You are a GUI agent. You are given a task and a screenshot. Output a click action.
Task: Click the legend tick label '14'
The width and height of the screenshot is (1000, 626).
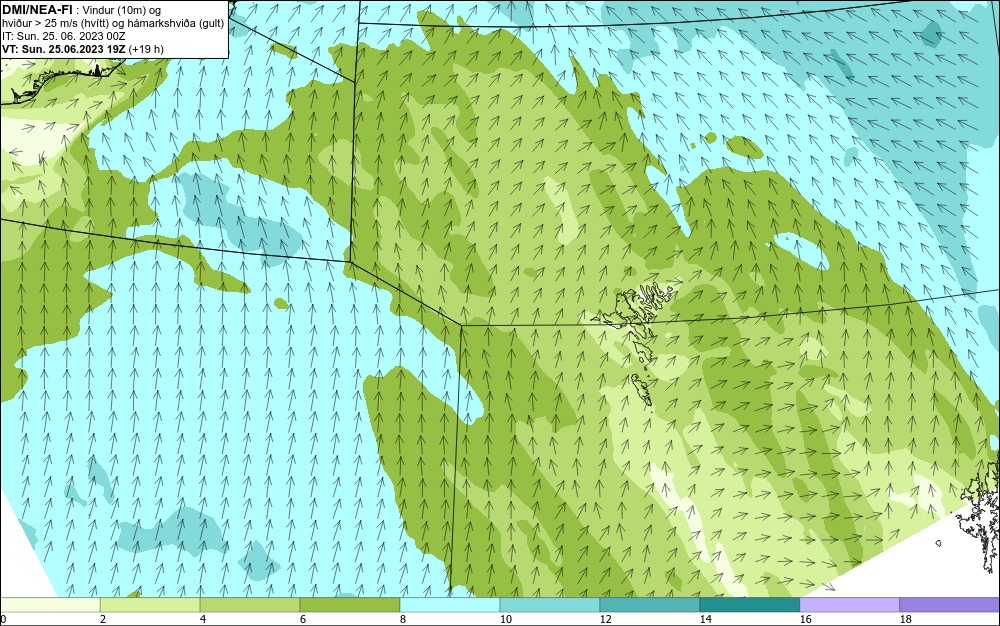[x=705, y=619]
